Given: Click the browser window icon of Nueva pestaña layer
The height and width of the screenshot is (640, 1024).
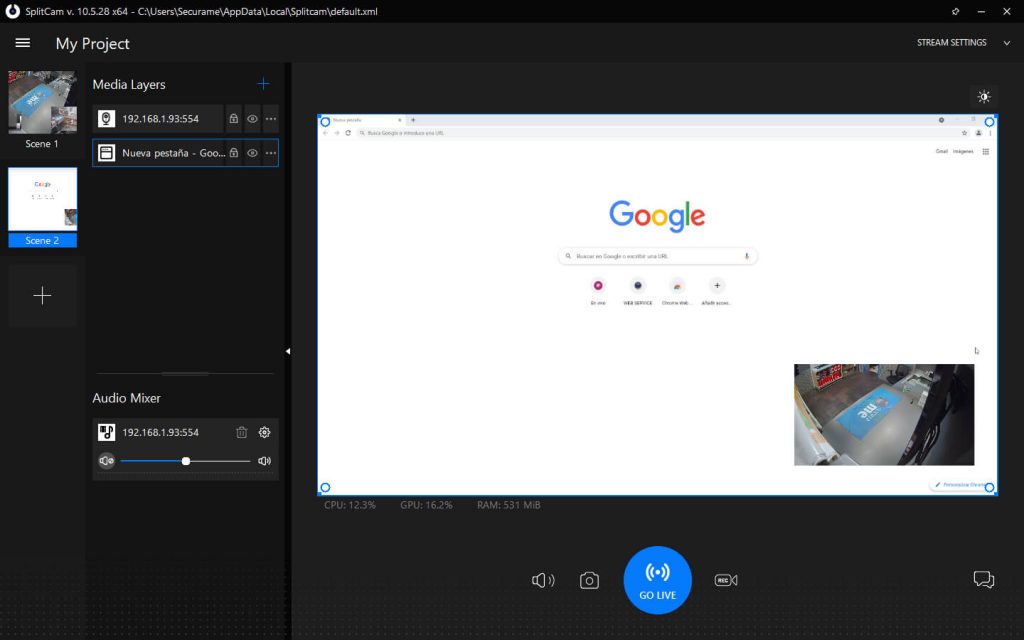Looking at the screenshot, I should [x=106, y=153].
